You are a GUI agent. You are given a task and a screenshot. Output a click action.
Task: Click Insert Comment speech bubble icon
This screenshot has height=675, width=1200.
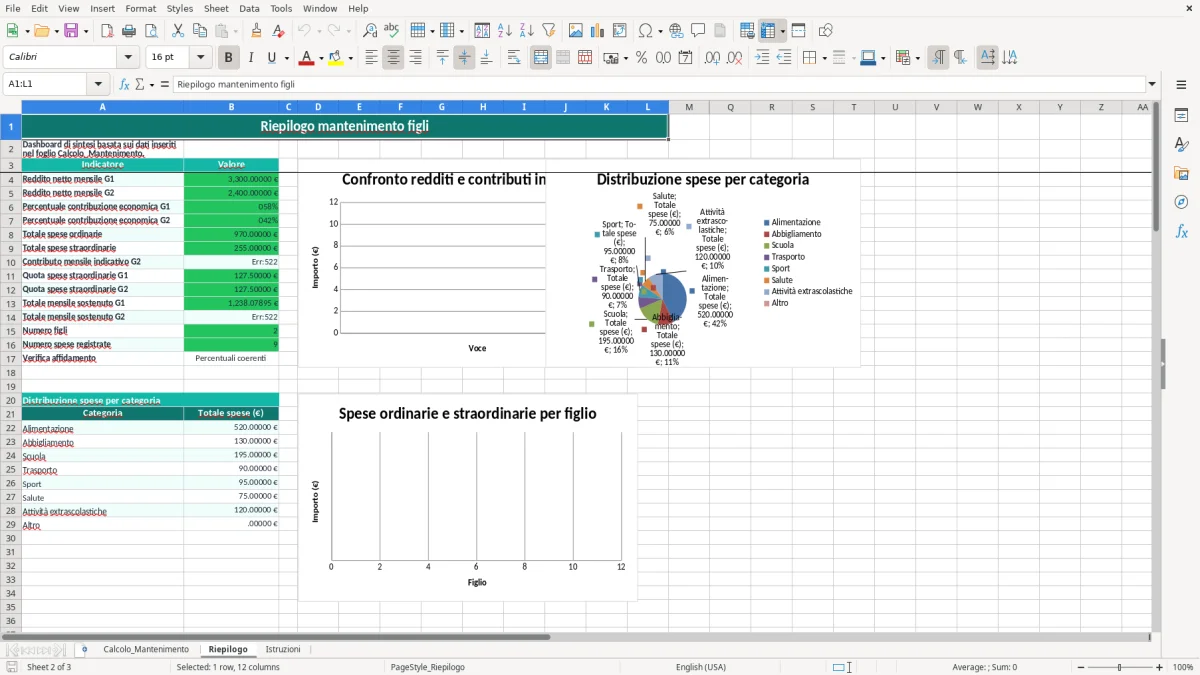698,31
